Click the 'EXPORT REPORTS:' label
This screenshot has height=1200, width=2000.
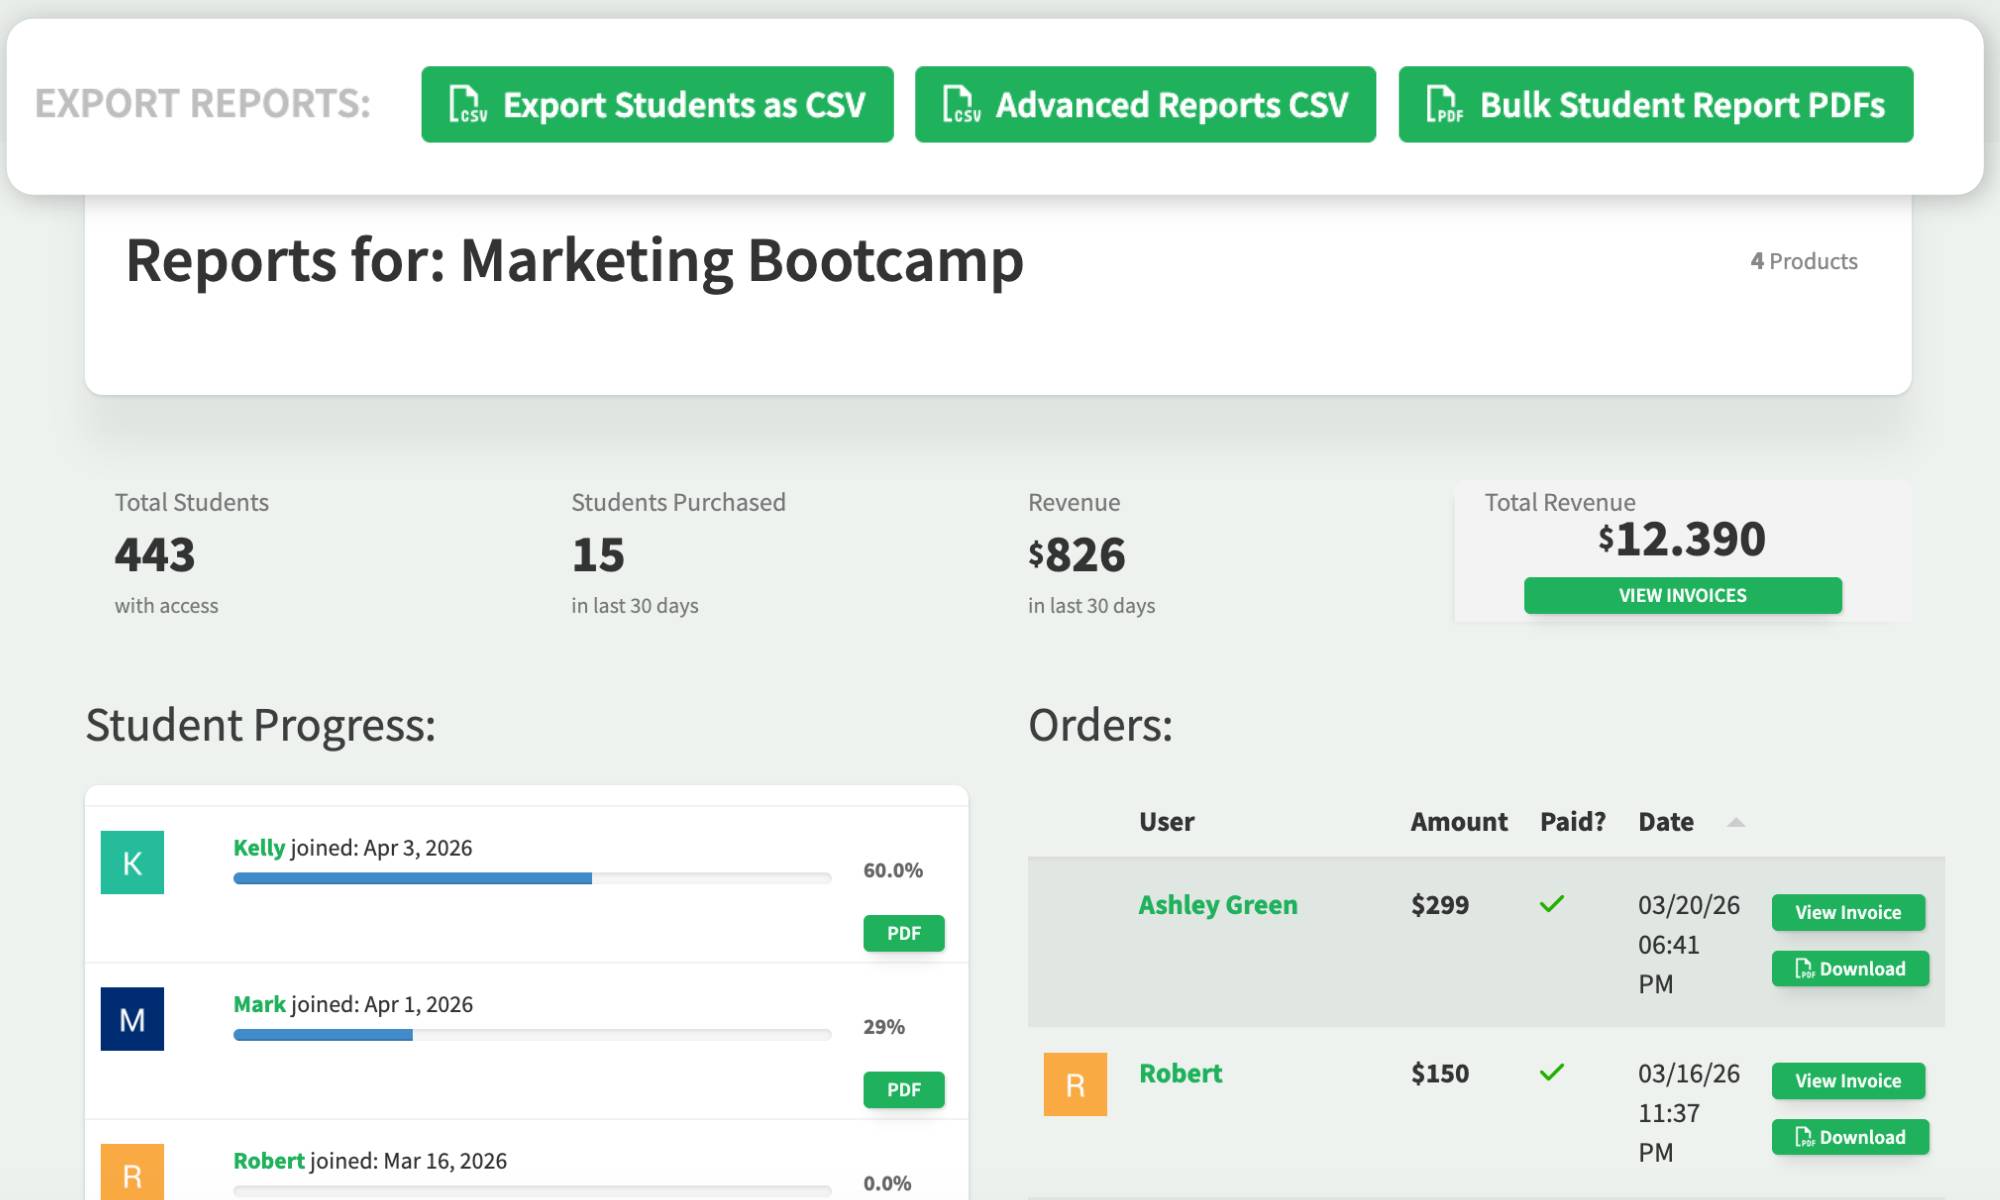(x=203, y=103)
